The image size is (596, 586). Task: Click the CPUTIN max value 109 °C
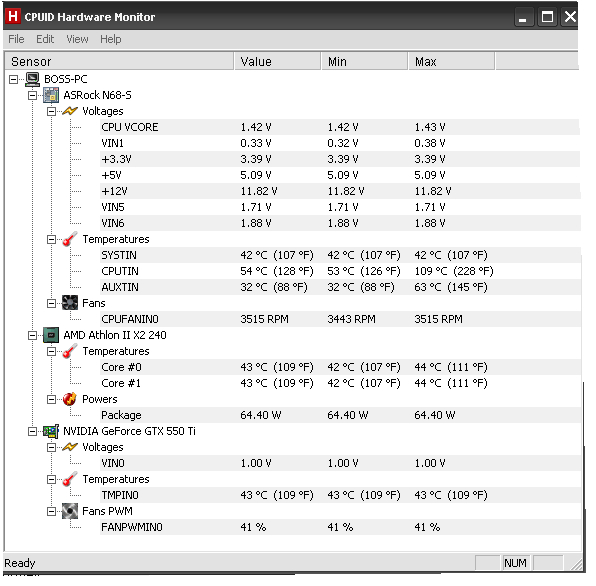pyautogui.click(x=454, y=271)
